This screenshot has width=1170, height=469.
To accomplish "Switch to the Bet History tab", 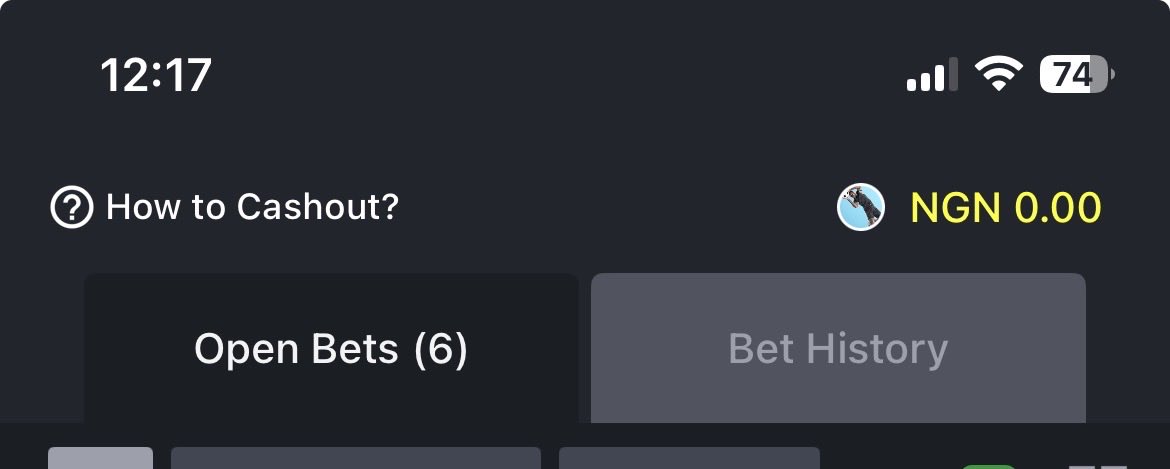I will click(838, 348).
